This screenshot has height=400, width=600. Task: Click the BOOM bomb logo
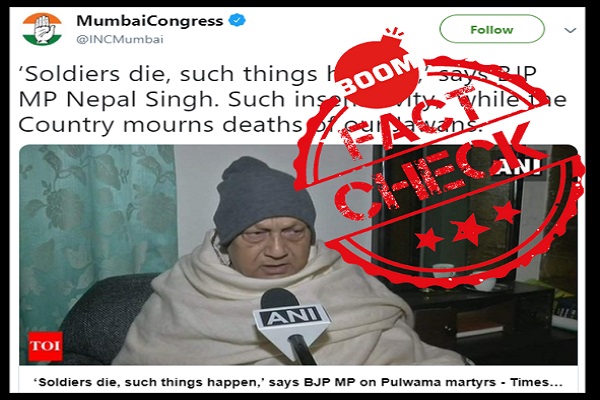point(376,69)
